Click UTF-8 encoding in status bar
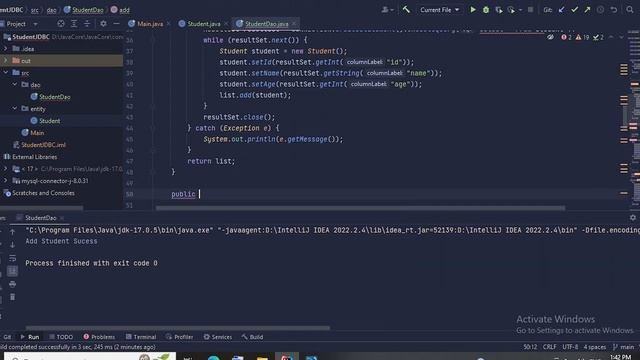The height and width of the screenshot is (360, 640). pos(570,347)
